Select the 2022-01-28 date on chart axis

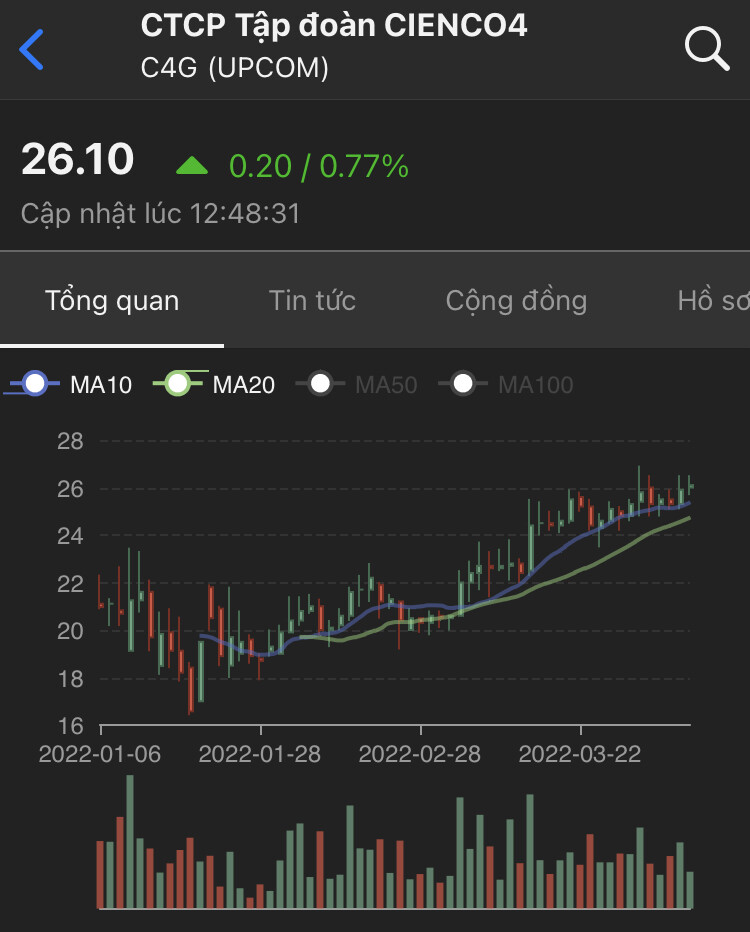pos(260,754)
